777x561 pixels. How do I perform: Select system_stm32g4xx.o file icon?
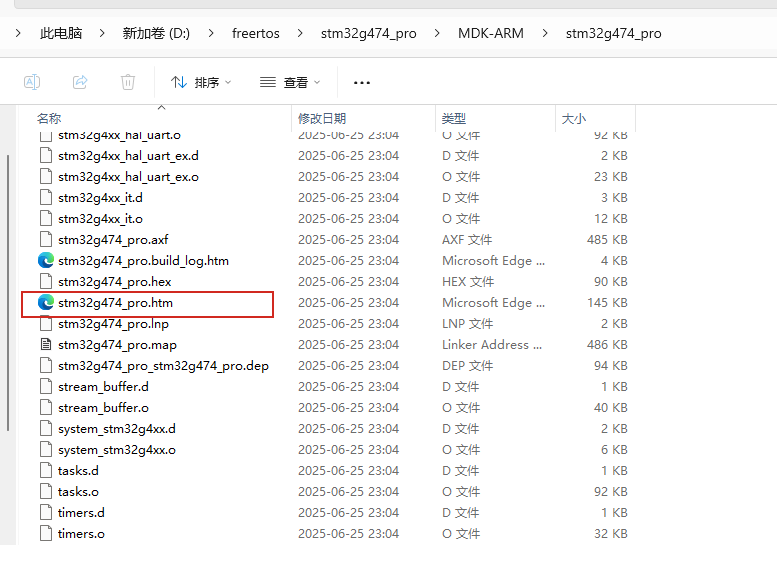click(46, 449)
